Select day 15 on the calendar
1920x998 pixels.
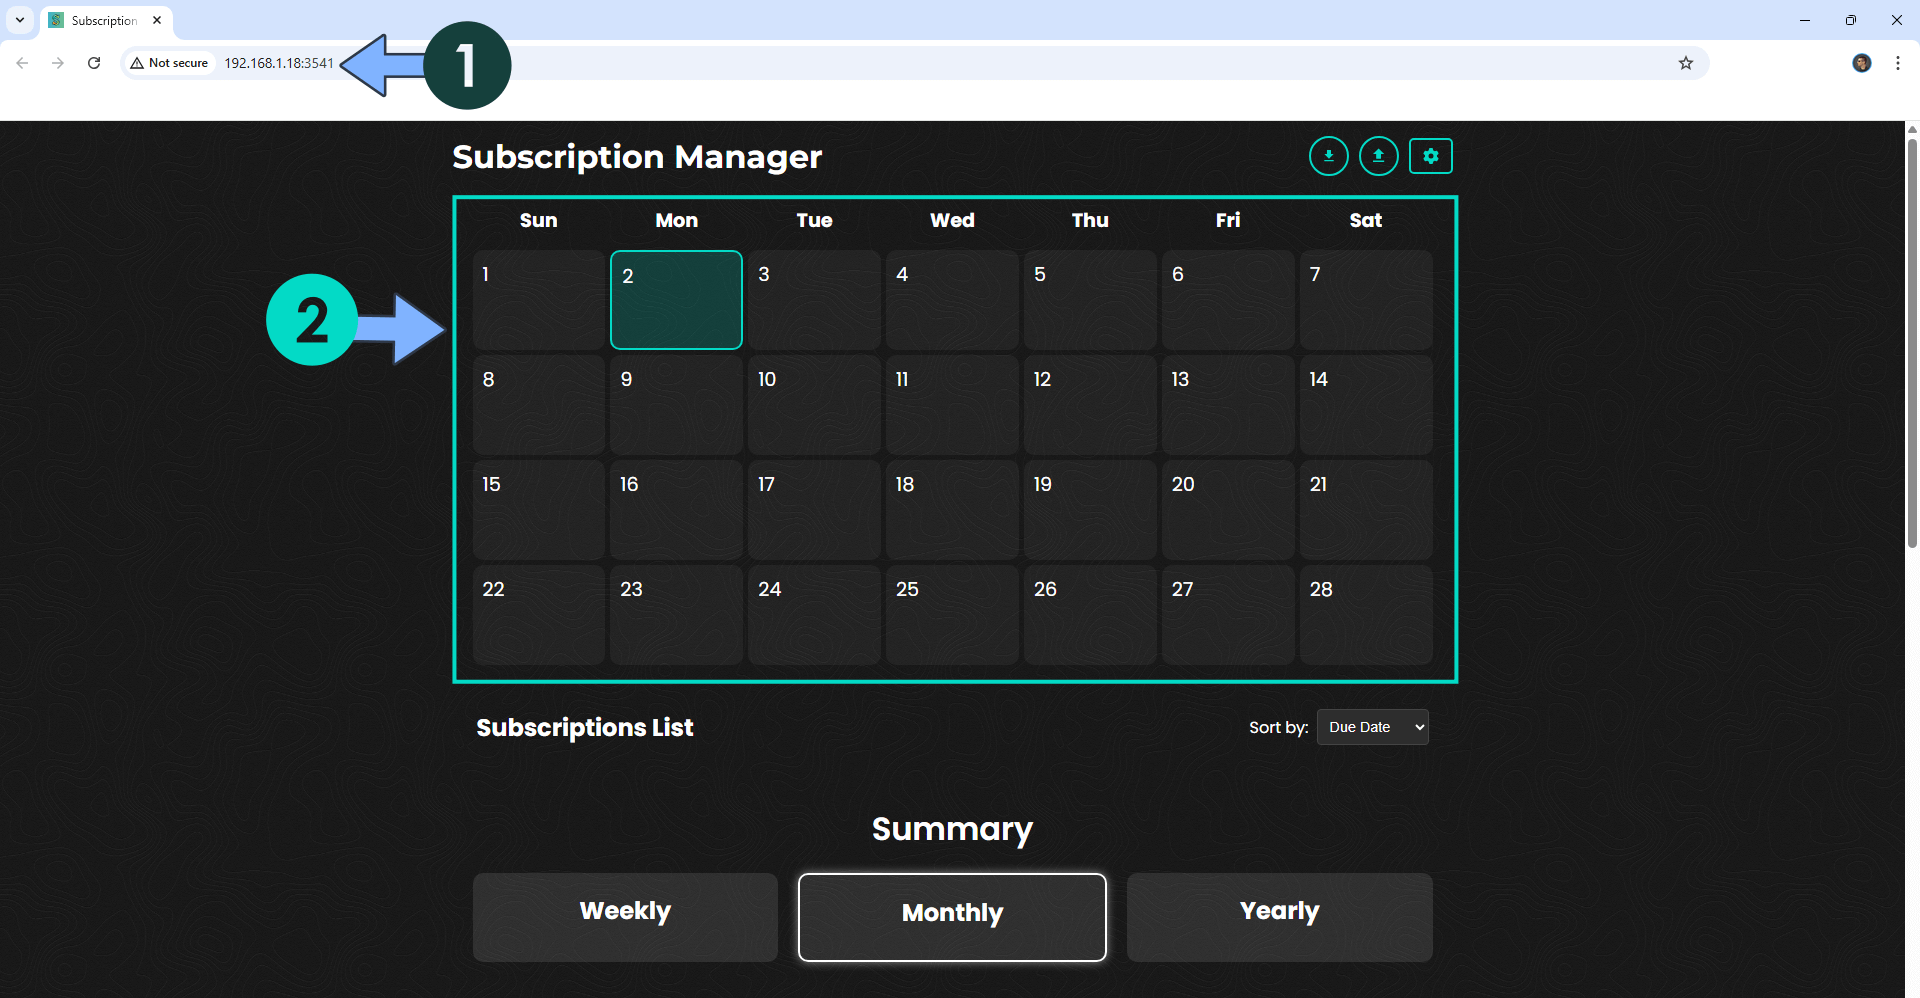point(538,510)
